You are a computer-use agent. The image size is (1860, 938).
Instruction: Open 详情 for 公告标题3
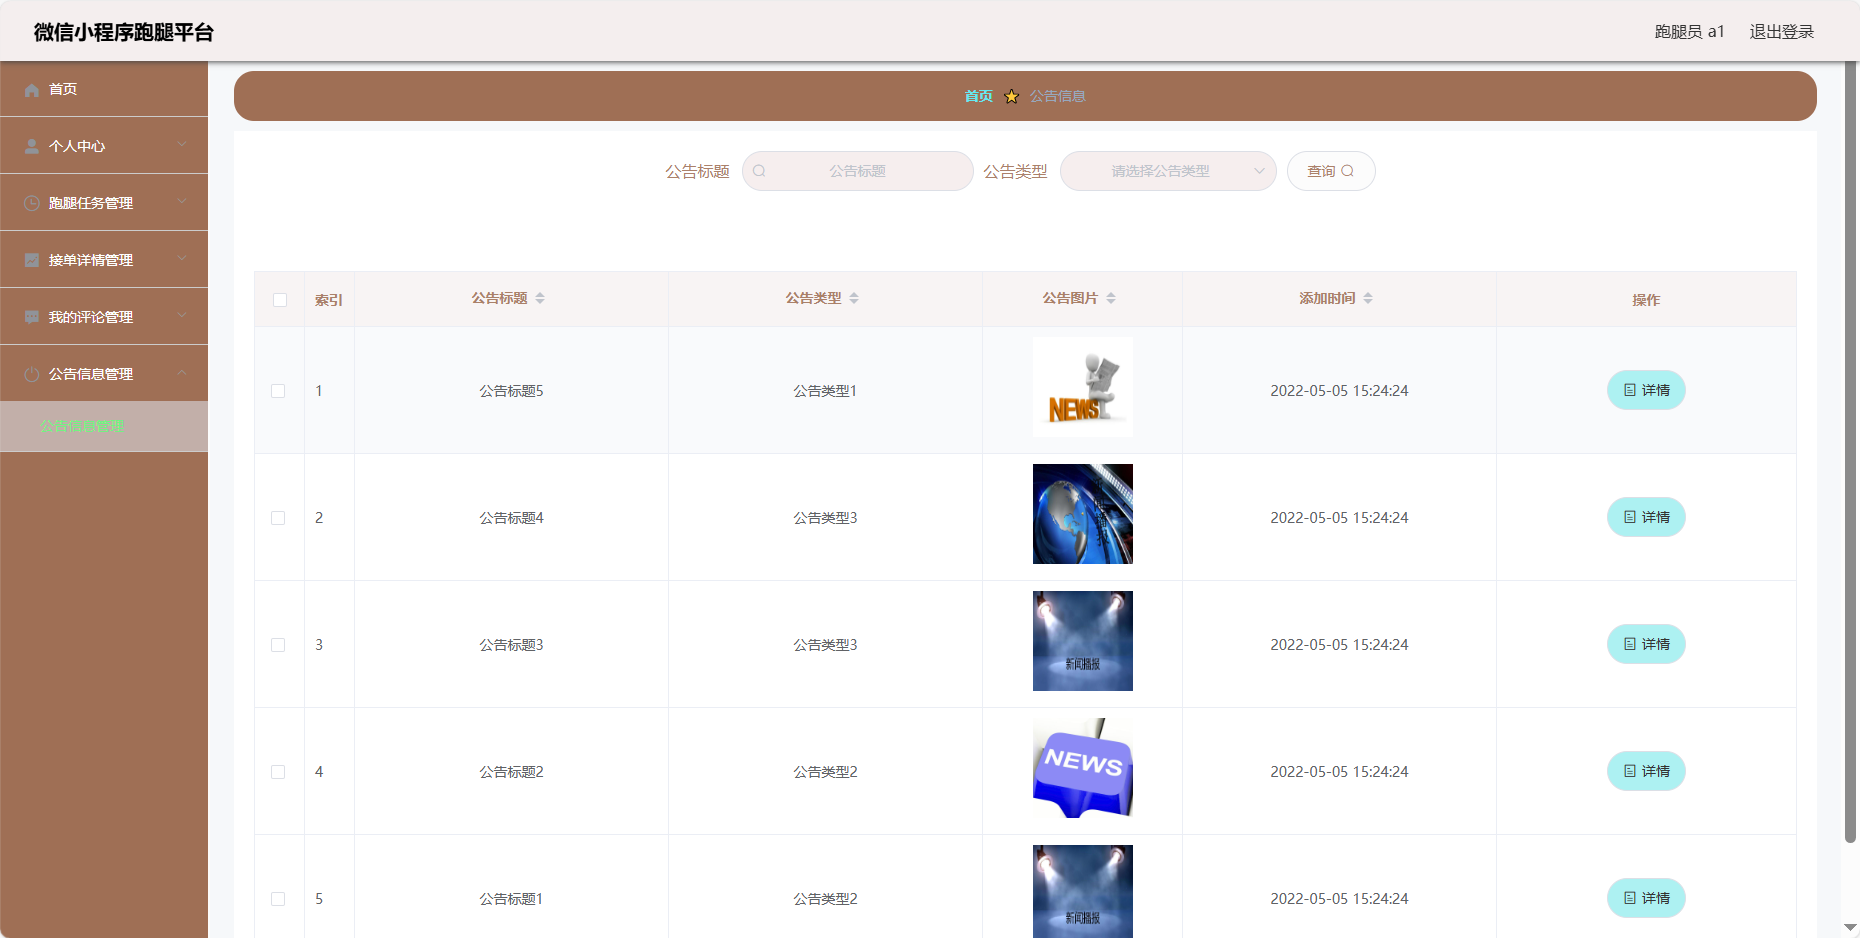1646,644
